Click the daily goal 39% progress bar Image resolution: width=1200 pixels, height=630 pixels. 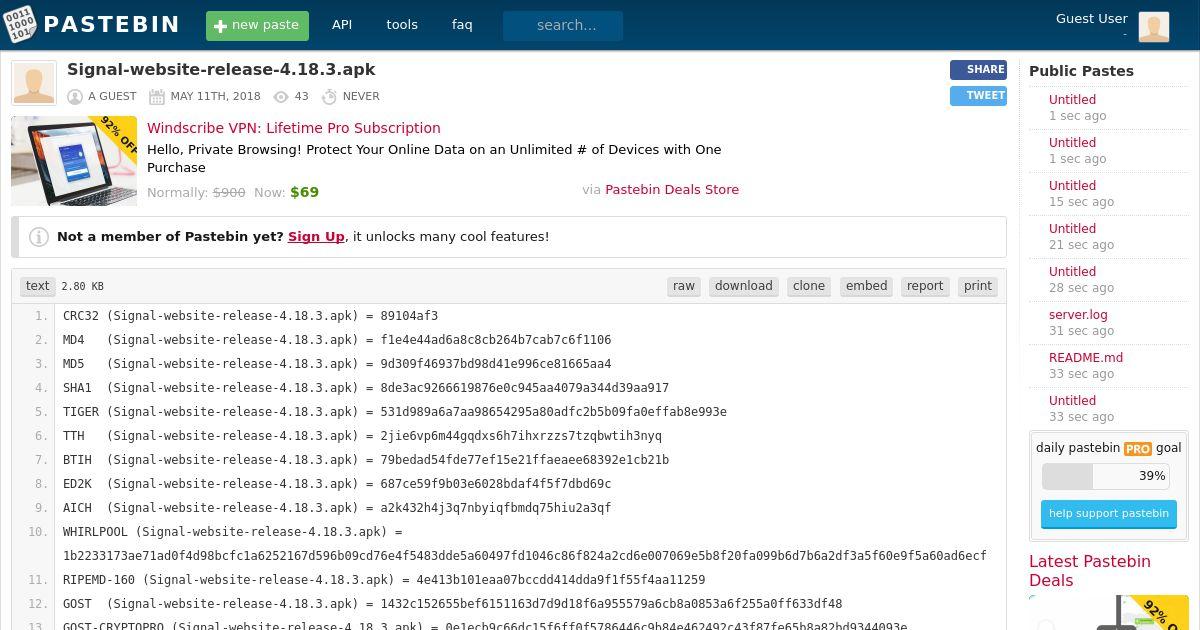coord(1108,476)
